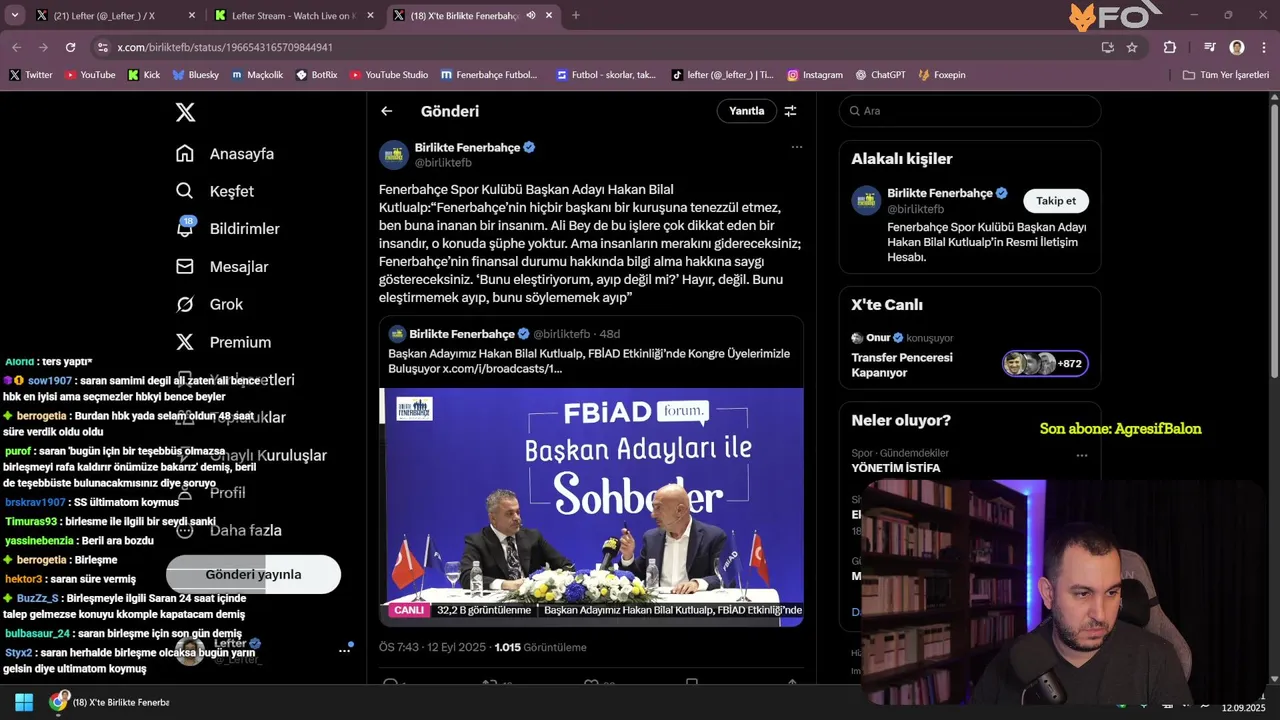The width and height of the screenshot is (1280, 720).
Task: Open Bildirimler notifications with badge 18
Action: tap(227, 228)
